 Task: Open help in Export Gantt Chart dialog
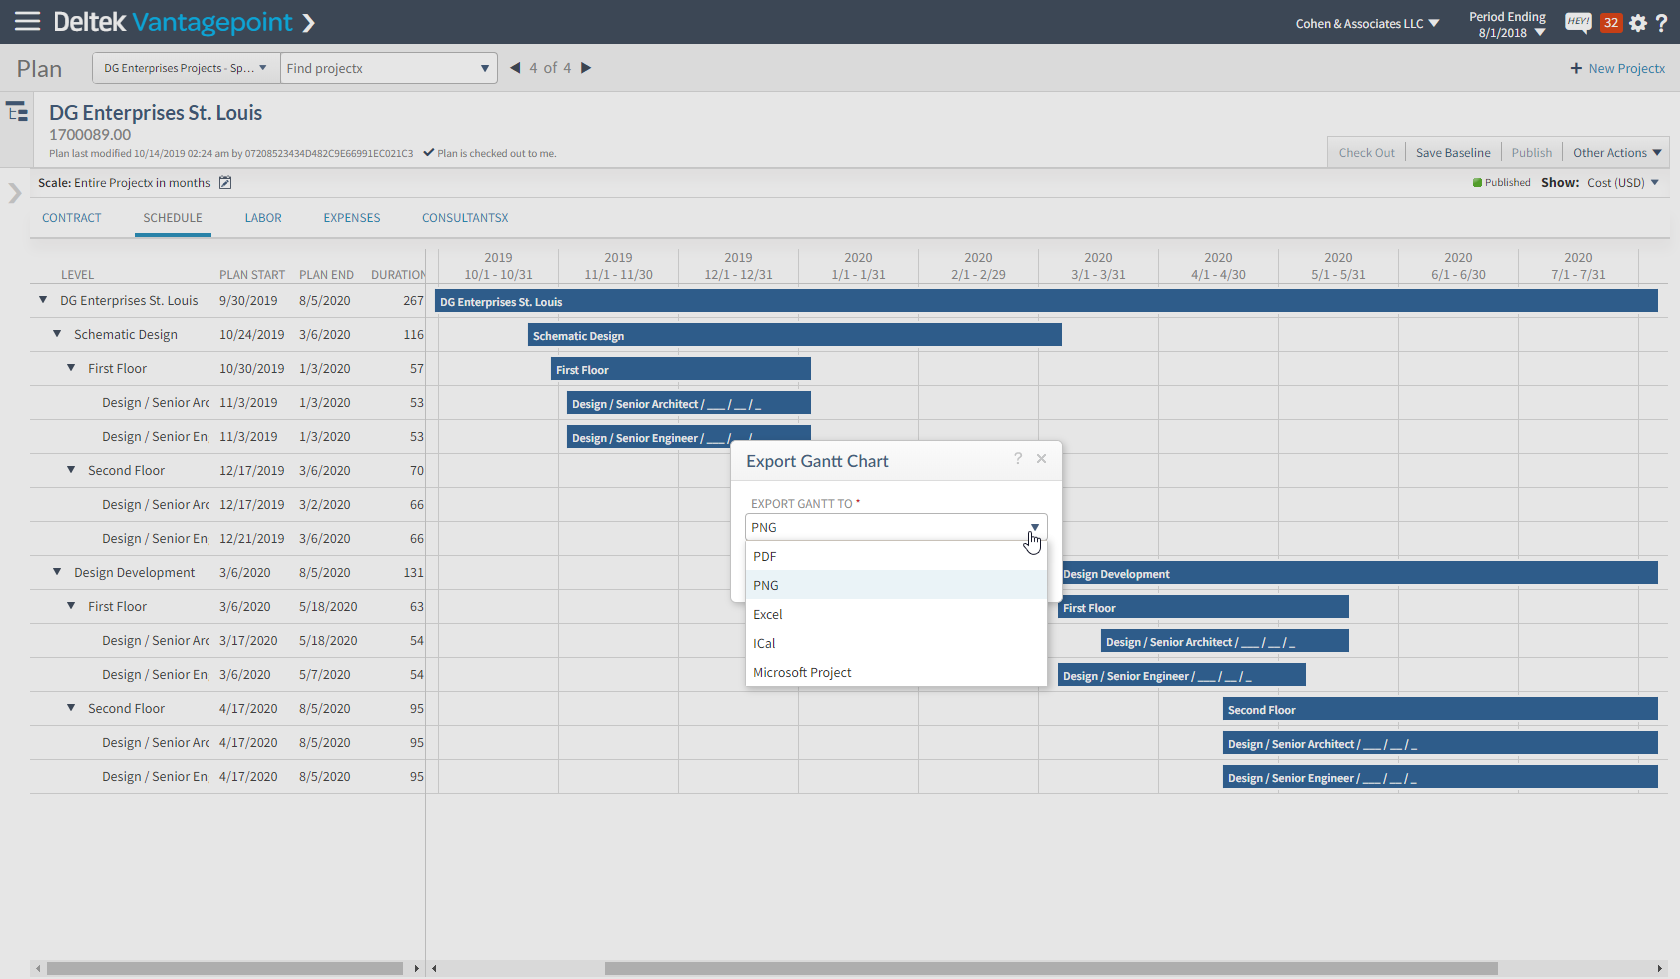point(1018,458)
